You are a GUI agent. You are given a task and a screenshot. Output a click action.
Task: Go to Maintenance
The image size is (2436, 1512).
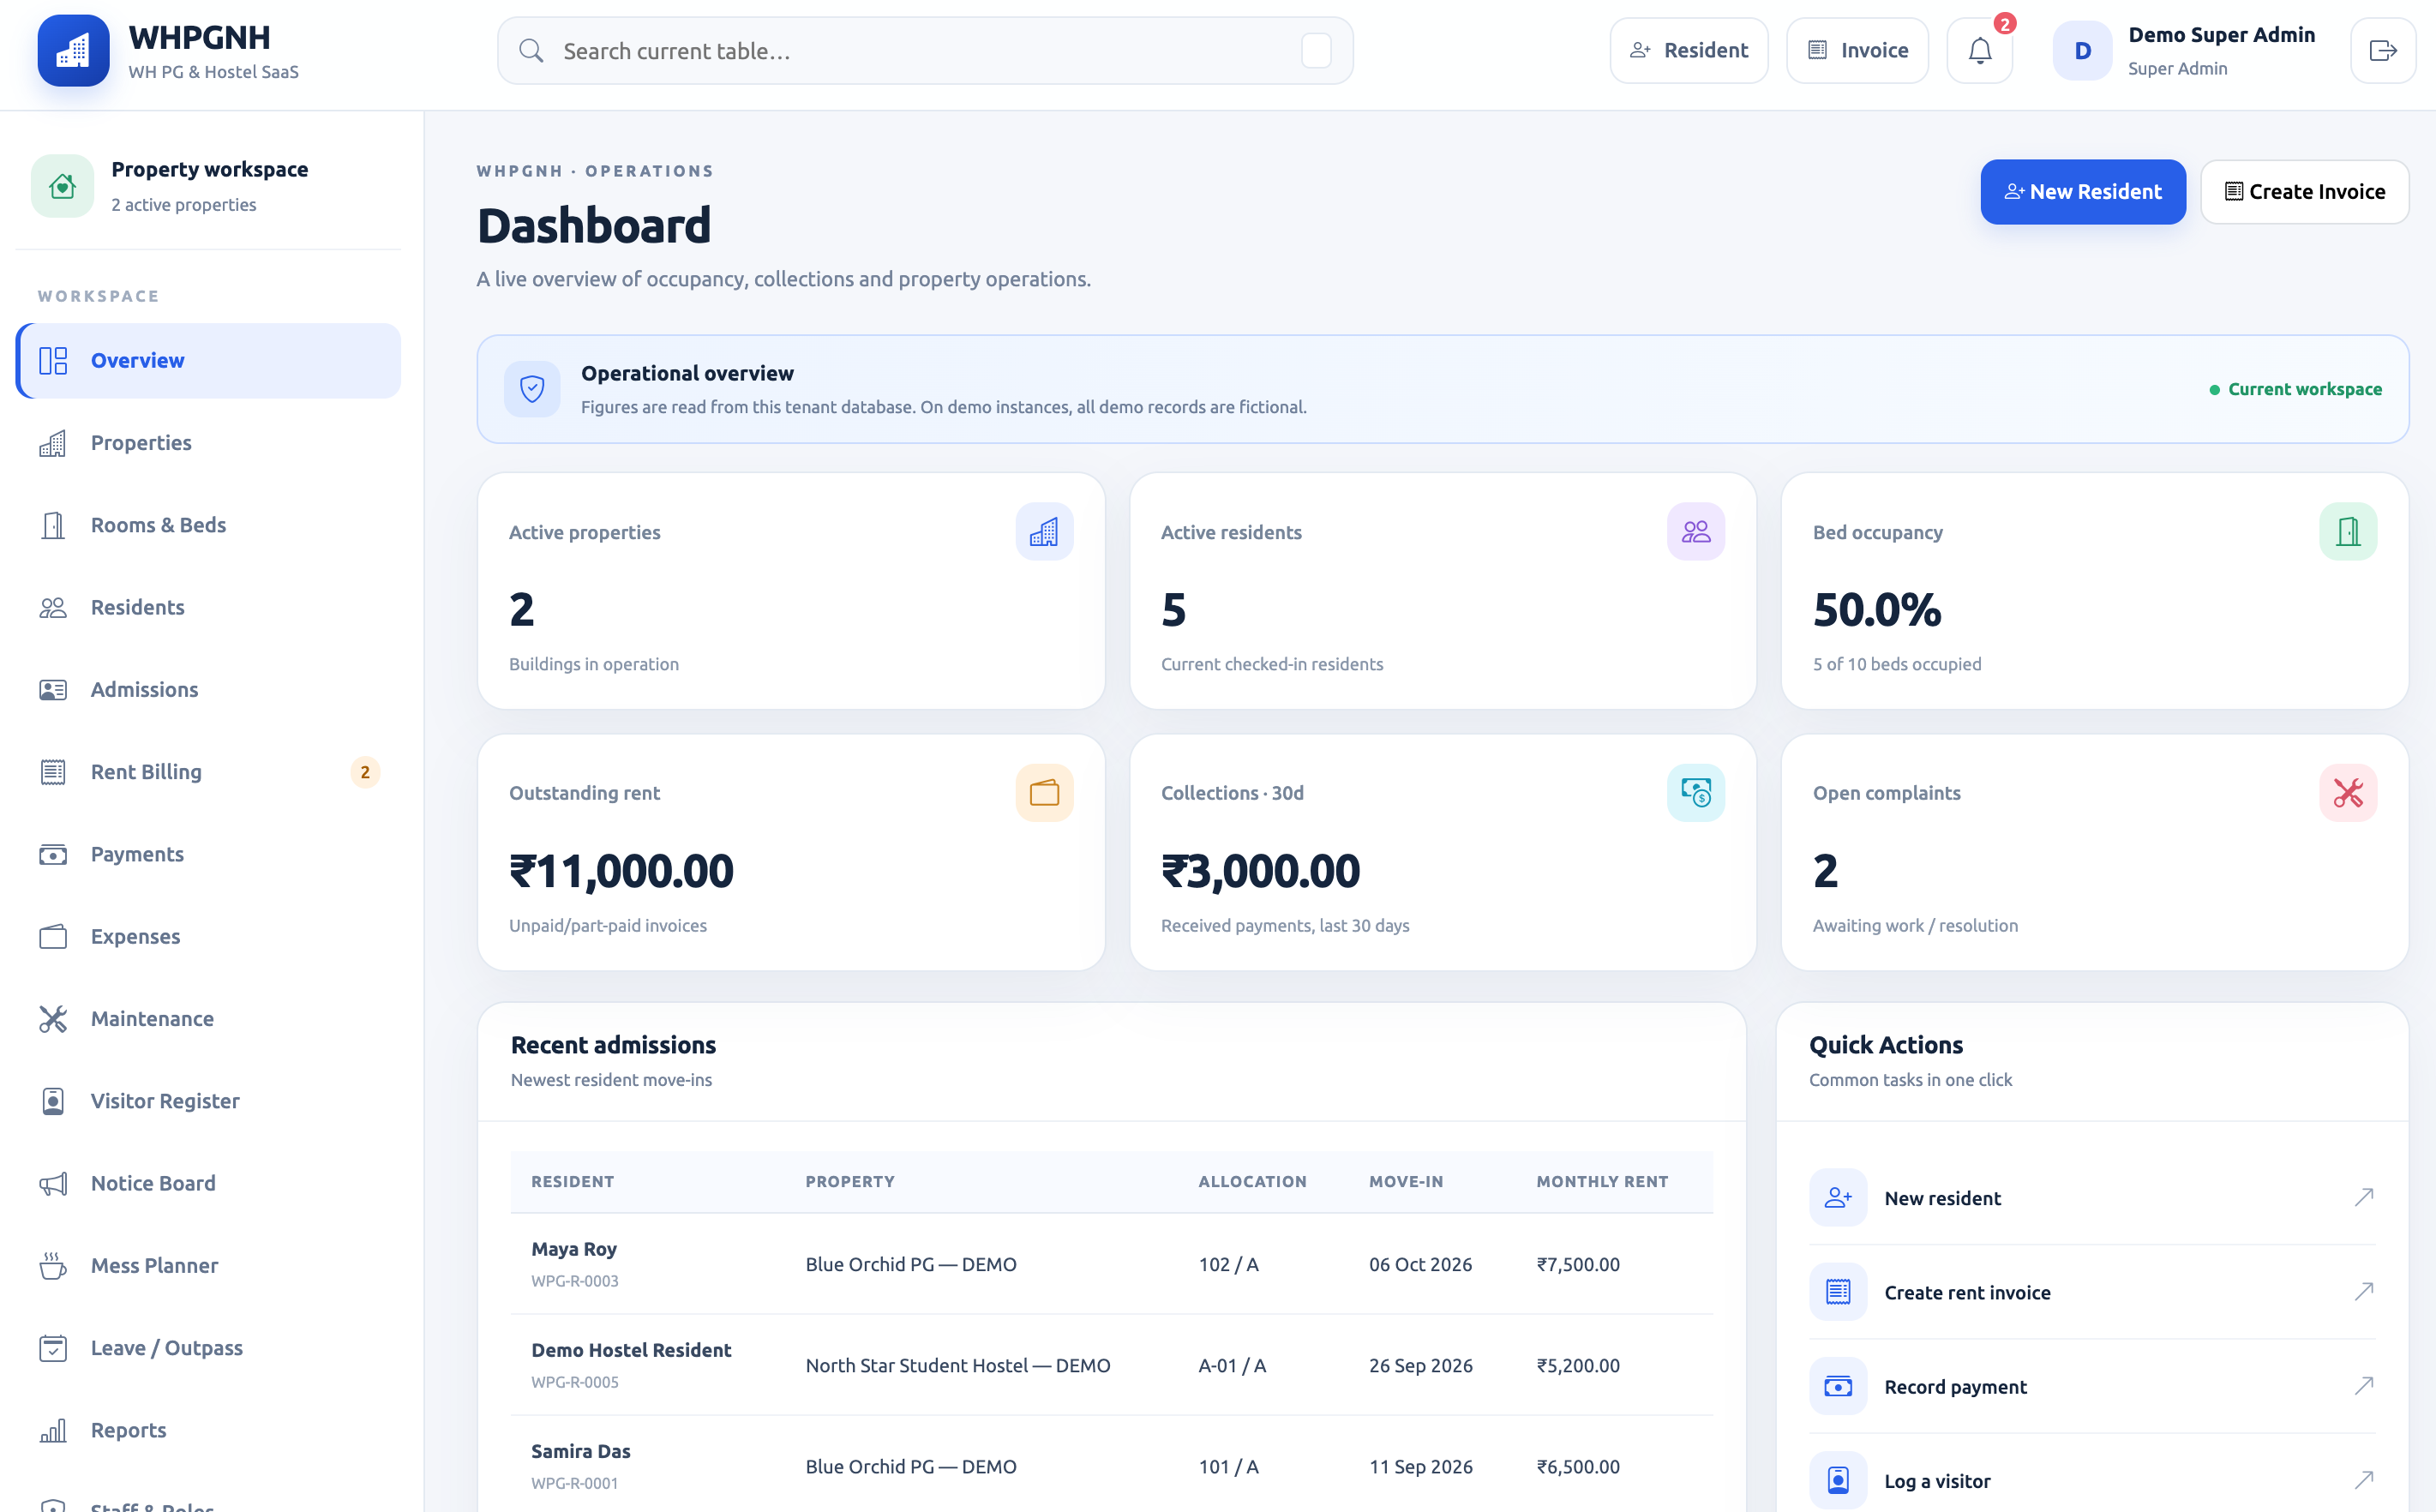208,1018
